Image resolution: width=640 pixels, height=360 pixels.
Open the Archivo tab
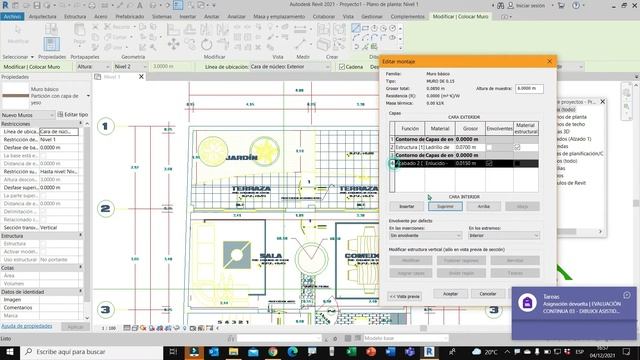pos(13,17)
